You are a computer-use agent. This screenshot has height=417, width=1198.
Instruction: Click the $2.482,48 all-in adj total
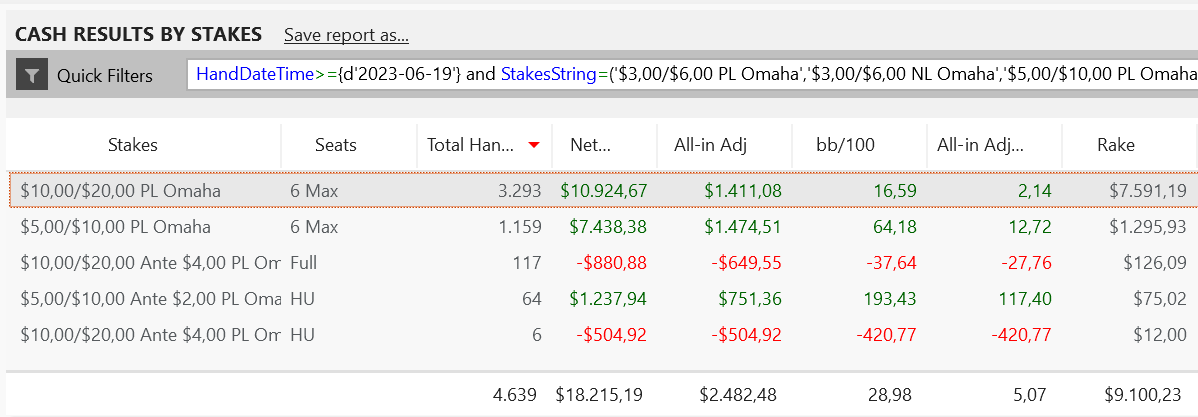[738, 395]
